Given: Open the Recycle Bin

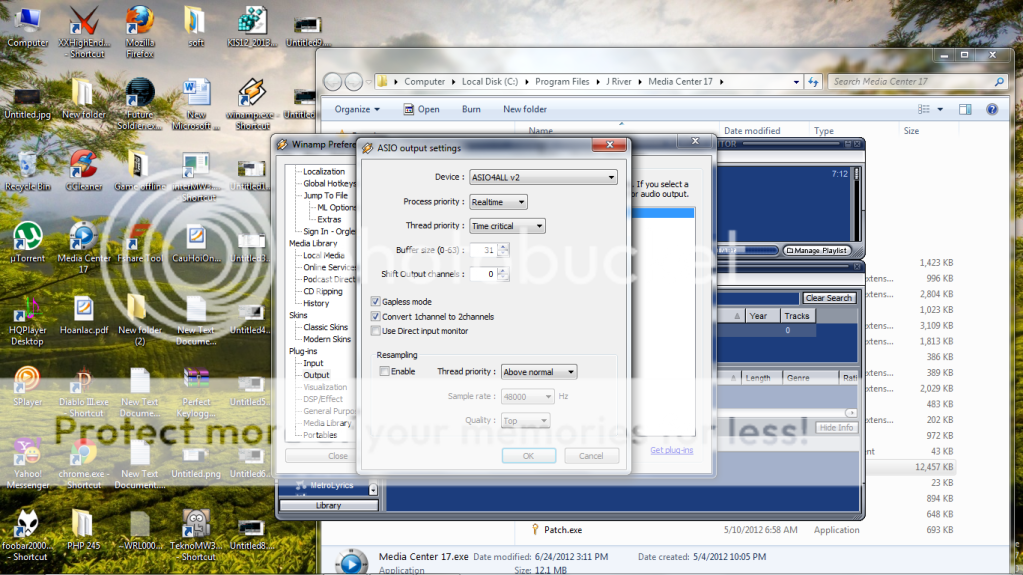Looking at the screenshot, I should point(27,170).
